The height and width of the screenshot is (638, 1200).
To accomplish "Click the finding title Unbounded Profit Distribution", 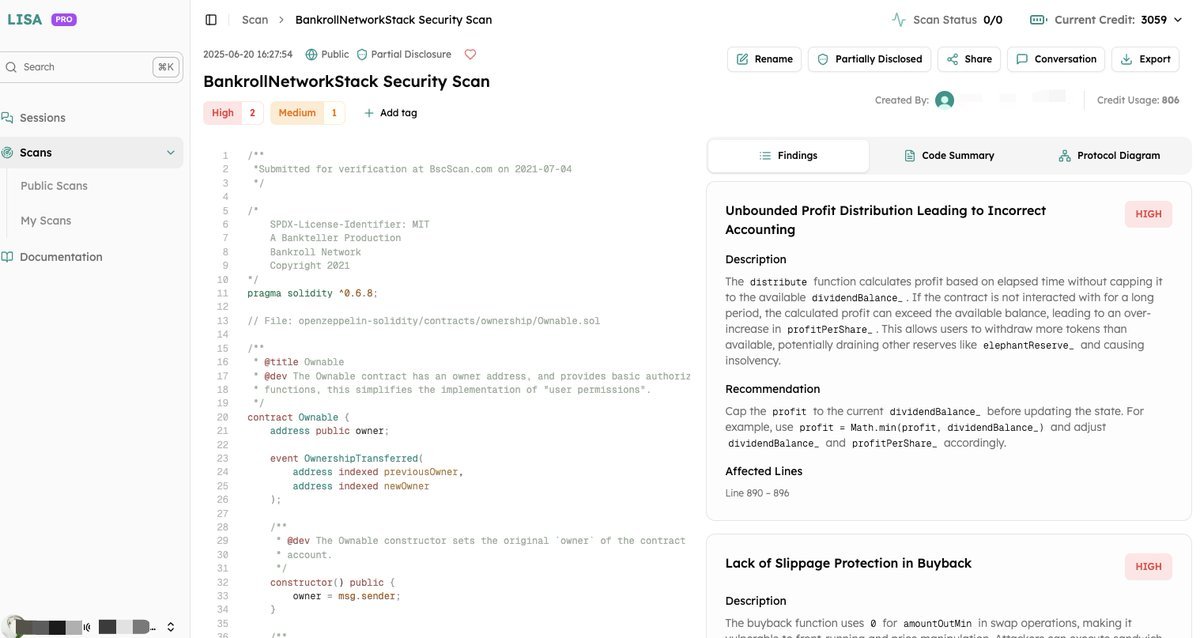I will (885, 220).
